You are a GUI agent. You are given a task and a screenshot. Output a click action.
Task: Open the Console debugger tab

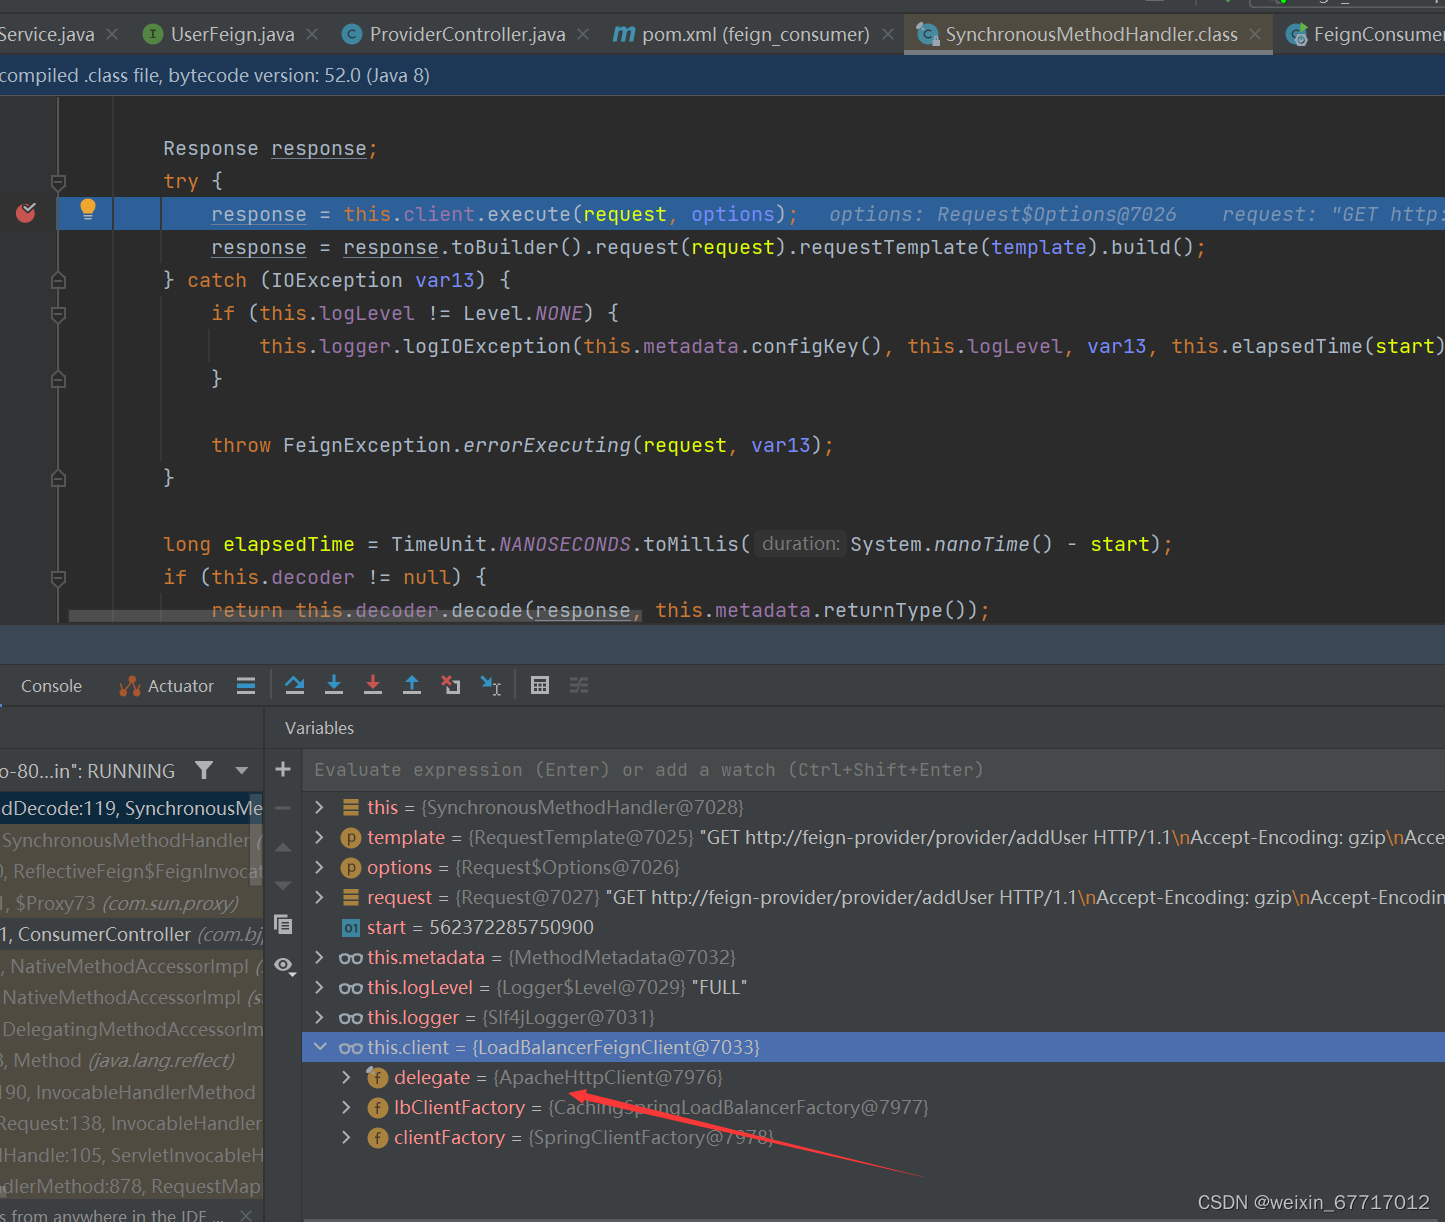[51, 686]
